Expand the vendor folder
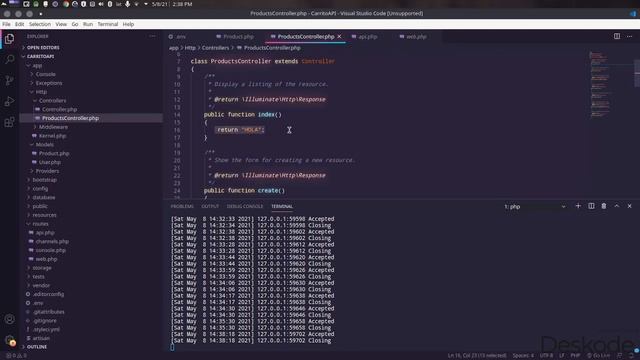The width and height of the screenshot is (640, 360). coord(41,286)
